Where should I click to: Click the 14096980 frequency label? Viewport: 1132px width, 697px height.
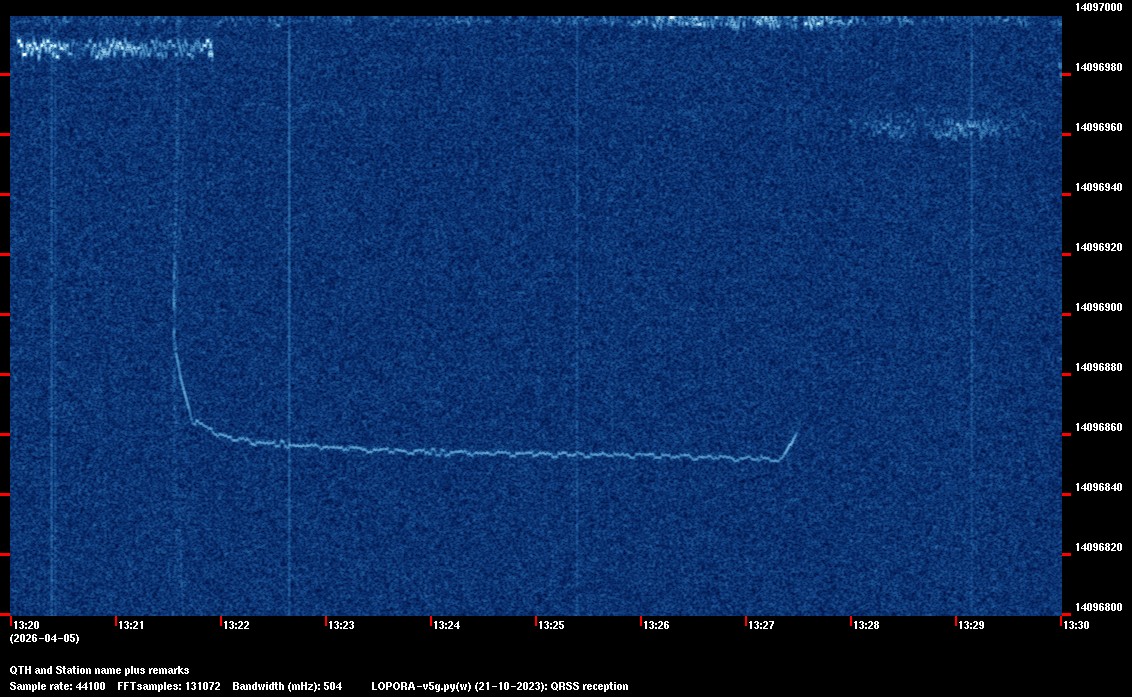tap(1099, 67)
